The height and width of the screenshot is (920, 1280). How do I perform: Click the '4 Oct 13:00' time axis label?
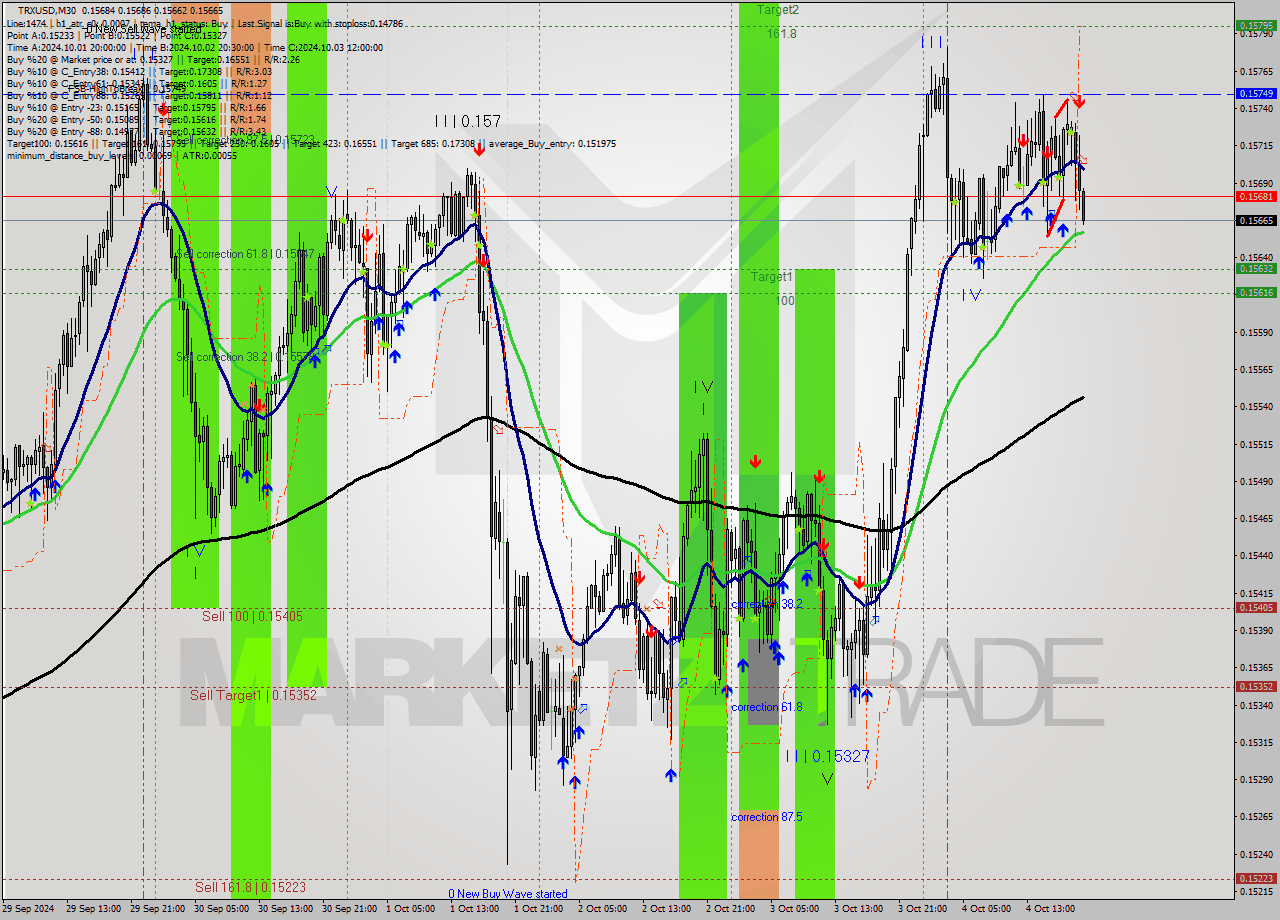tap(1051, 909)
